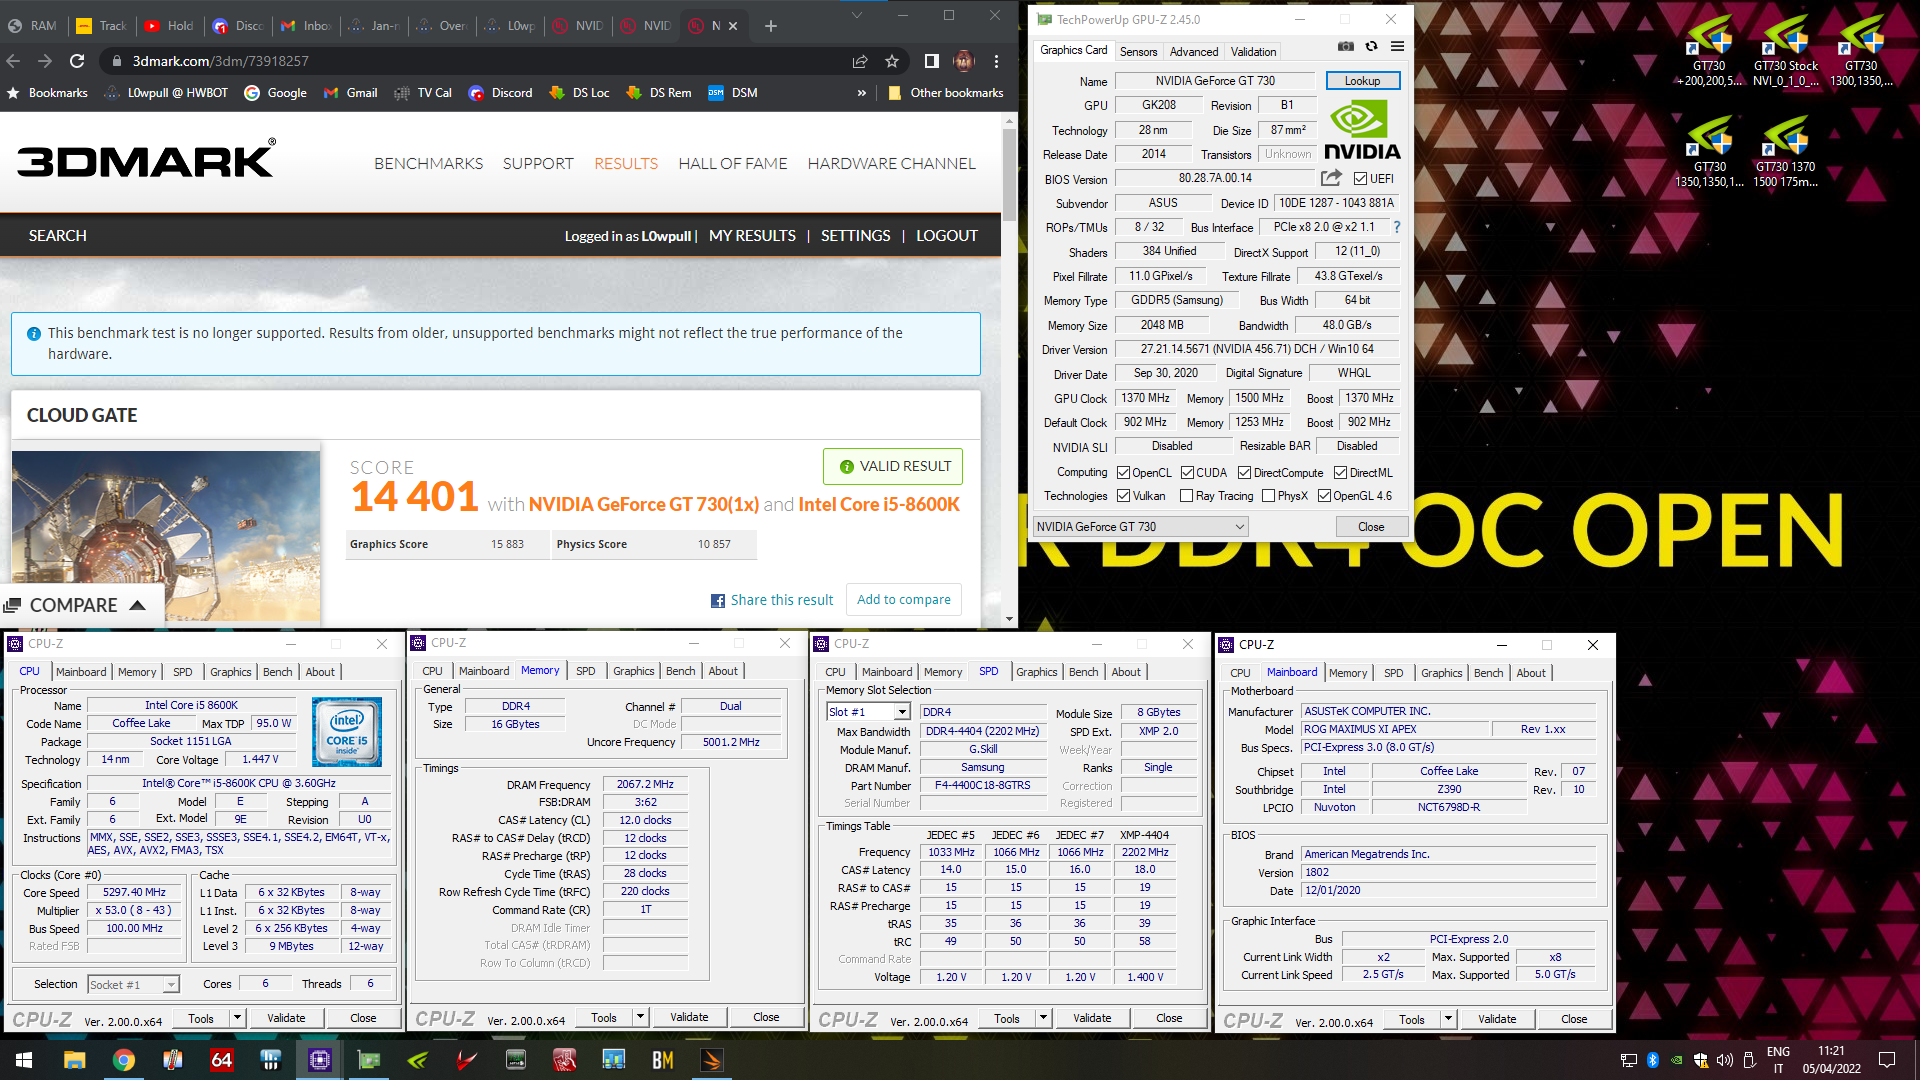
Task: Click the NVIDIA logo in GPU-Z
Action: coord(1362,131)
